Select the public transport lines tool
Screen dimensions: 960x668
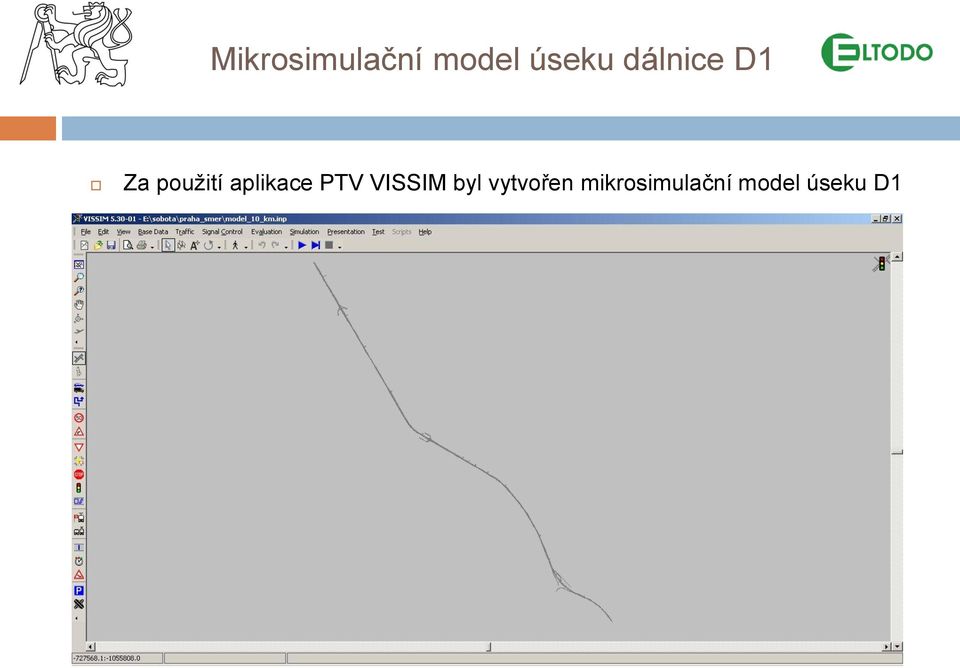pos(79,531)
